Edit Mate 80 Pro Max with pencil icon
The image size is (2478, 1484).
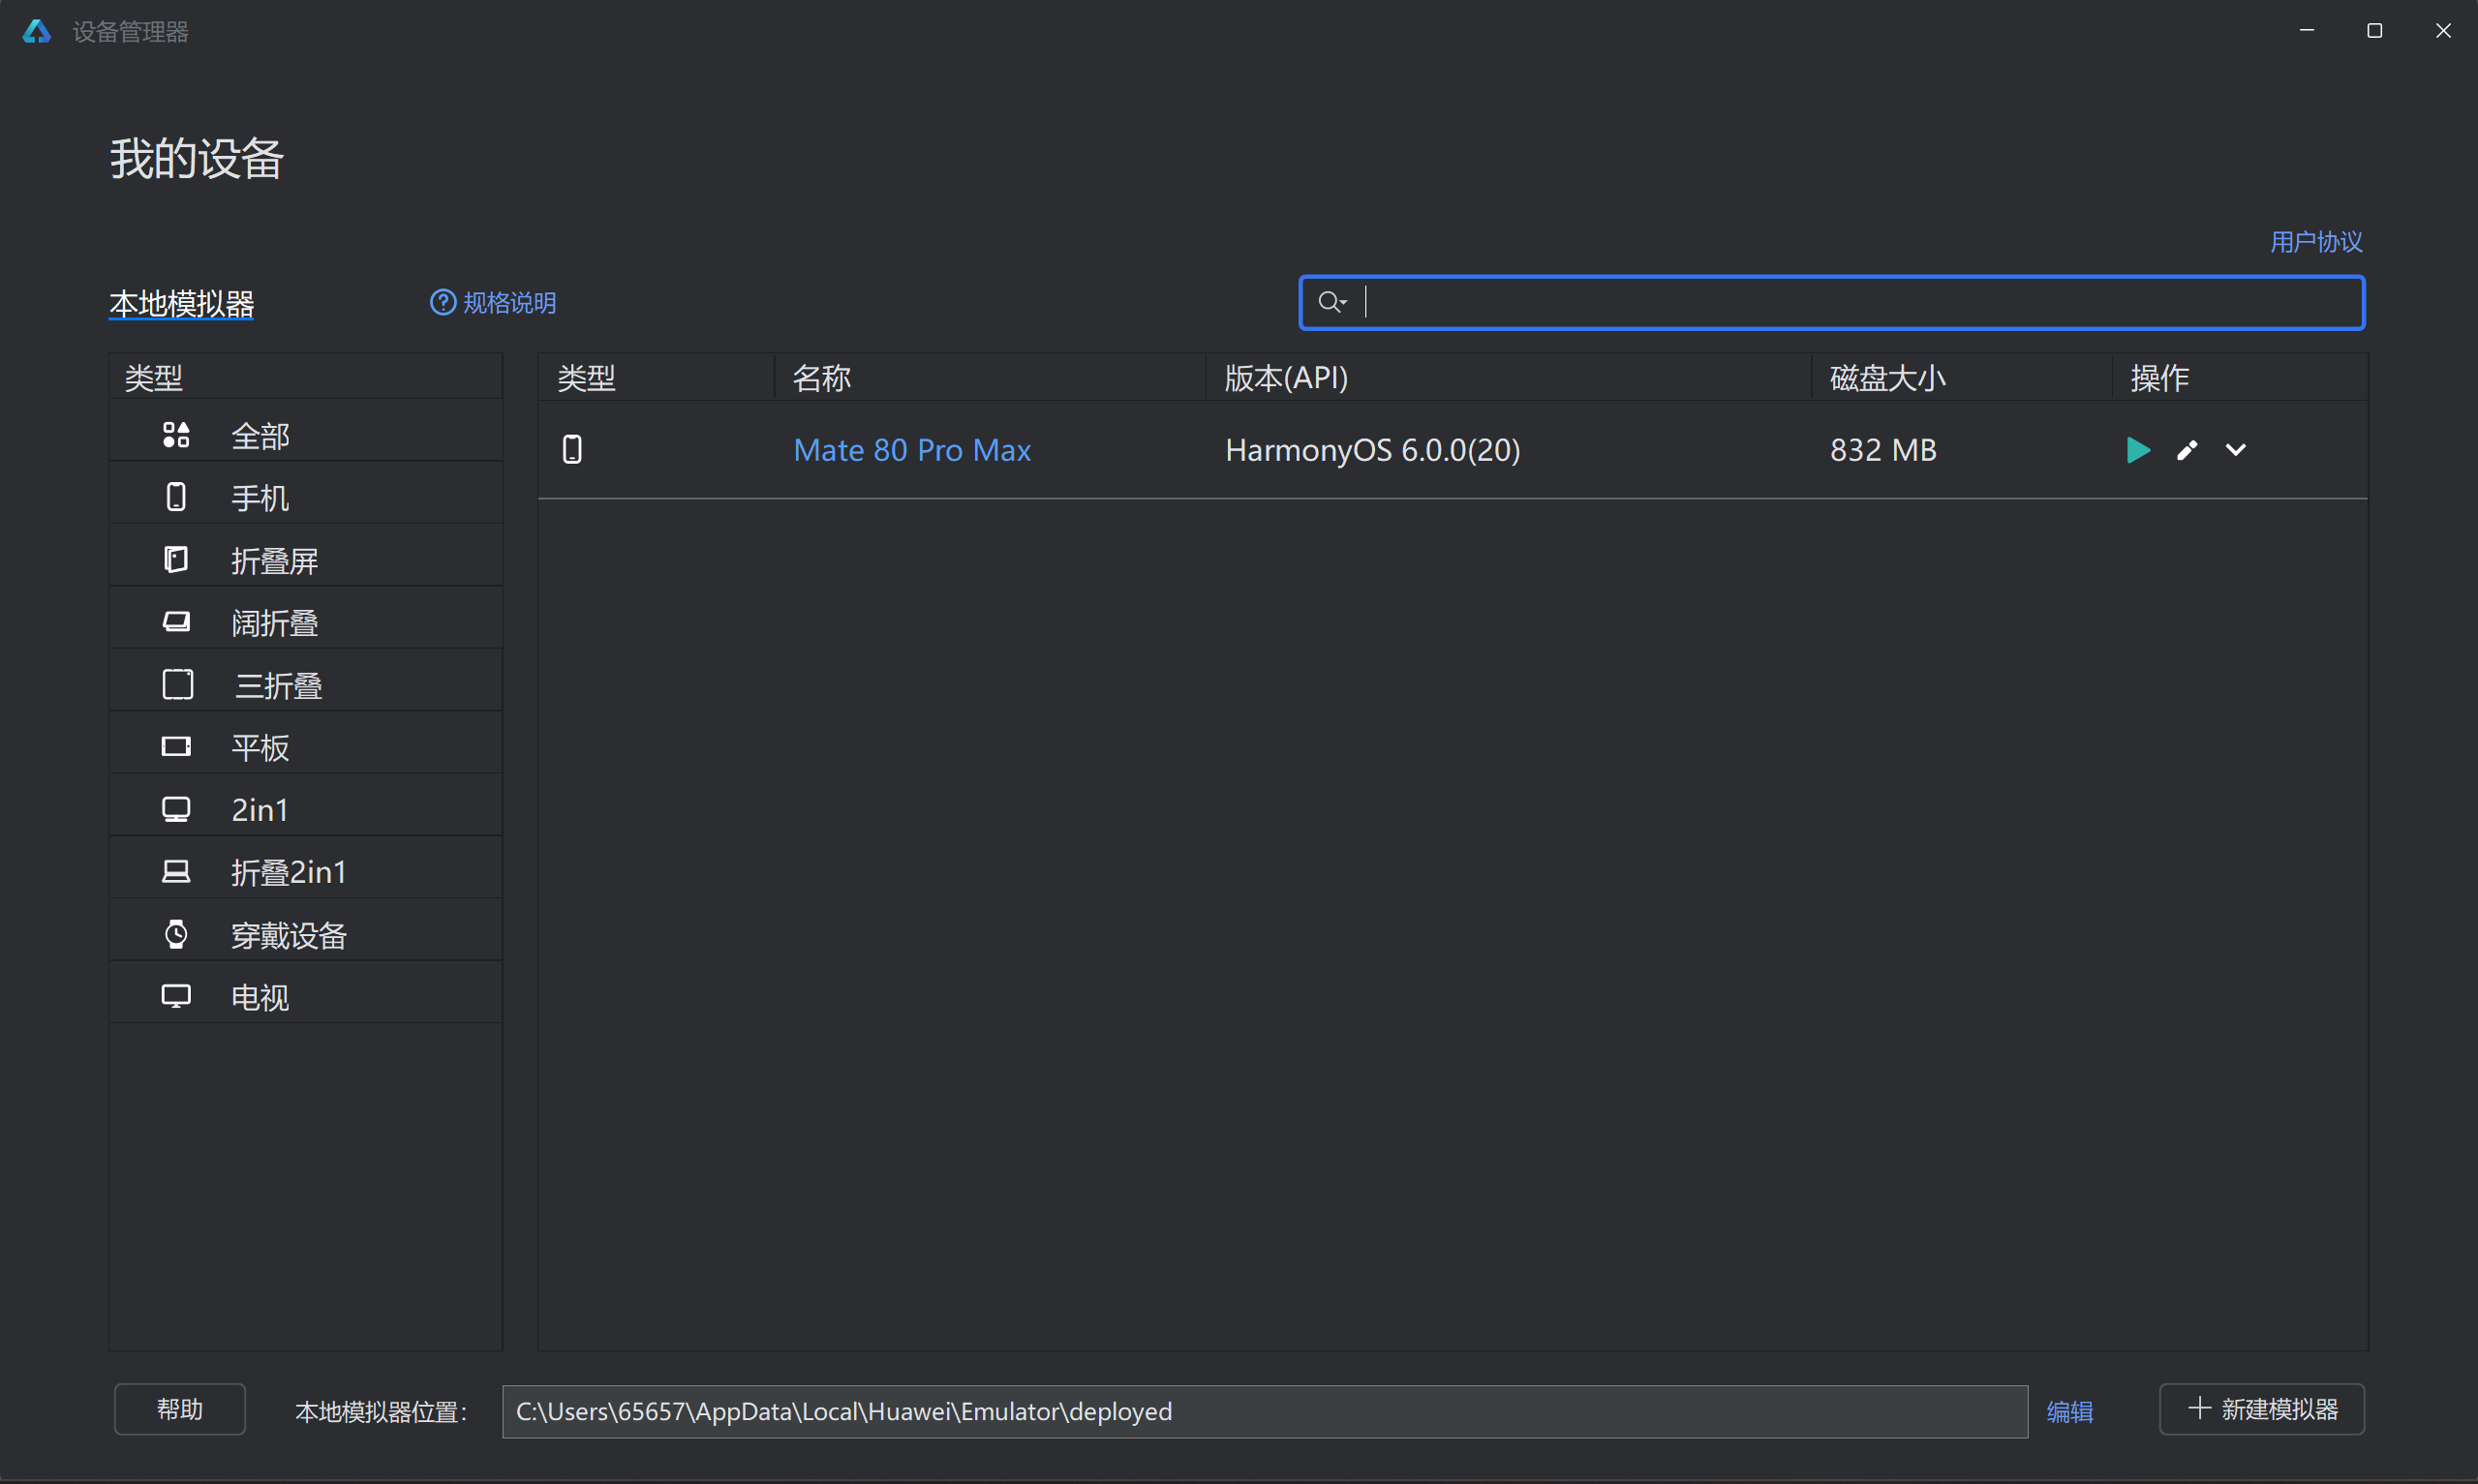[x=2187, y=450]
